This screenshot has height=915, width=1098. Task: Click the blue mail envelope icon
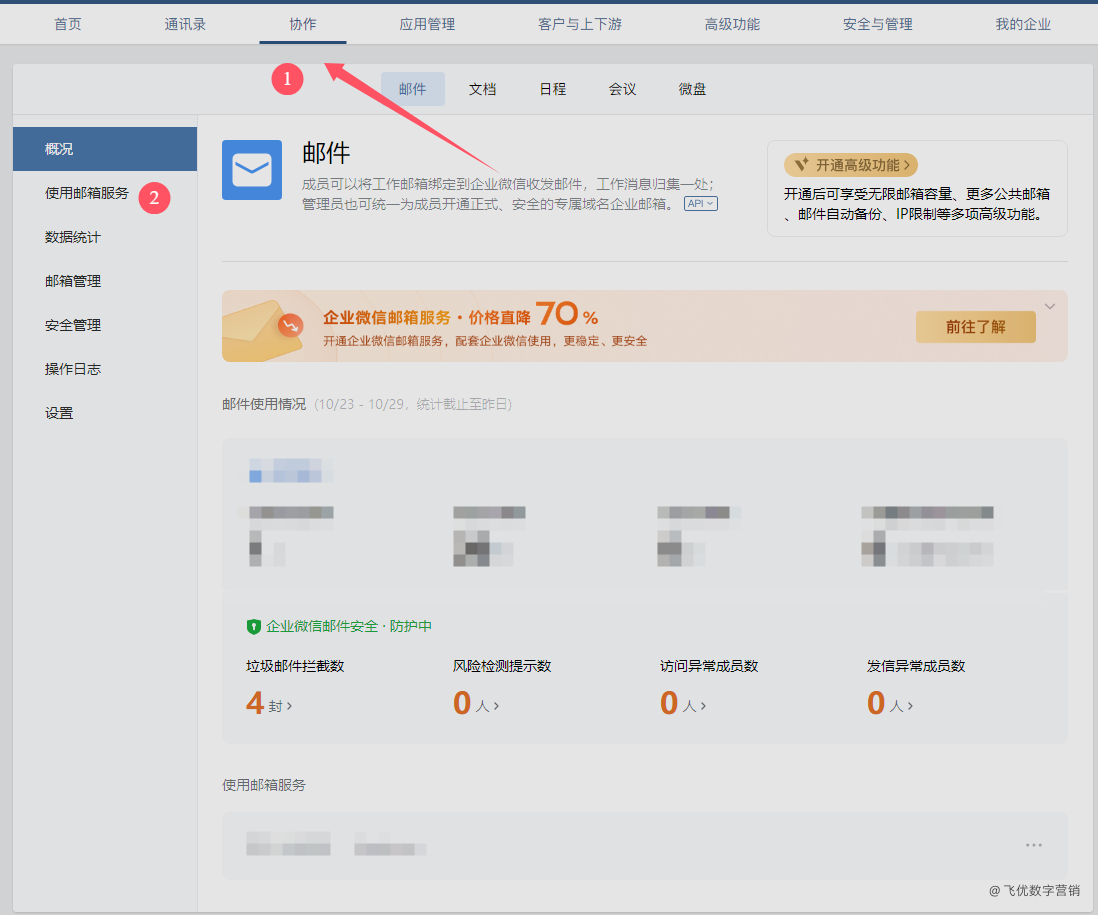tap(252, 170)
